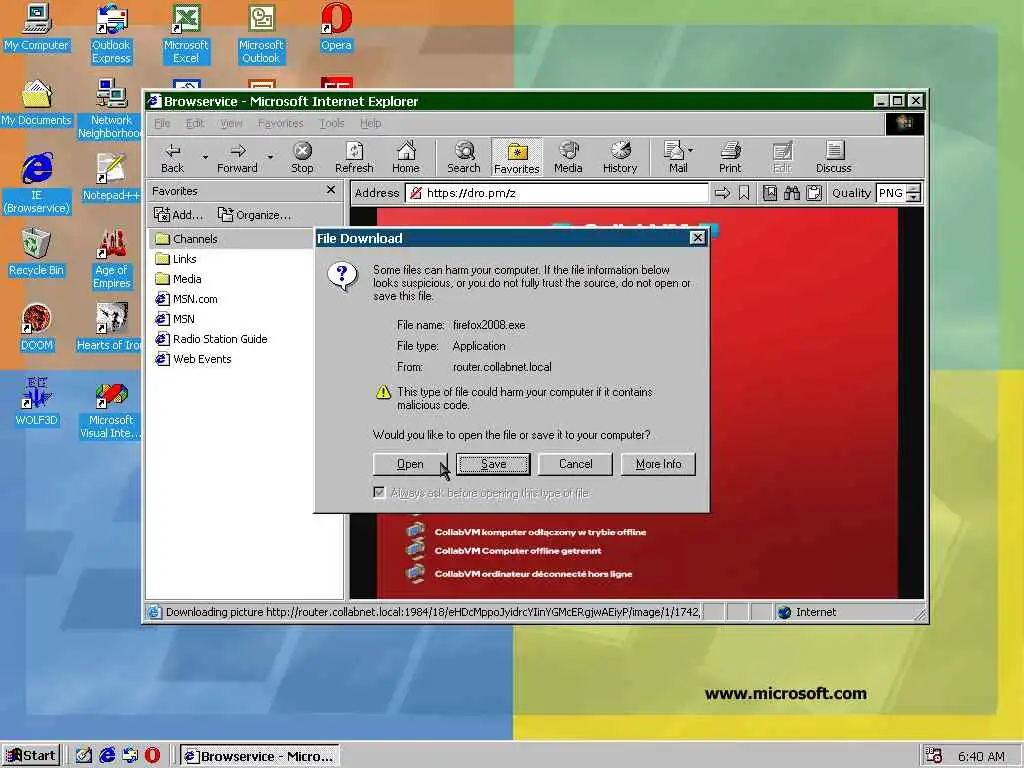This screenshot has height=768, width=1024.
Task: Select Outlook Express desktop icon
Action: click(x=111, y=33)
